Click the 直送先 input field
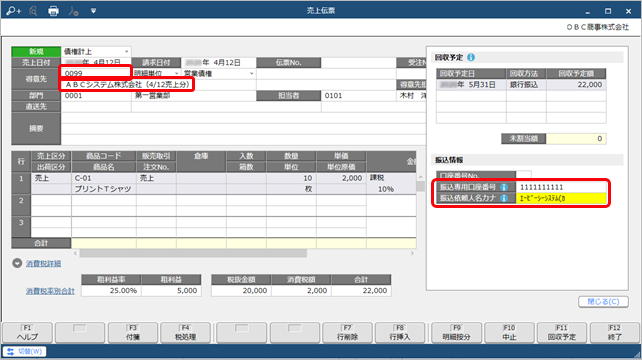This screenshot has height=360, width=642. pyautogui.click(x=96, y=106)
